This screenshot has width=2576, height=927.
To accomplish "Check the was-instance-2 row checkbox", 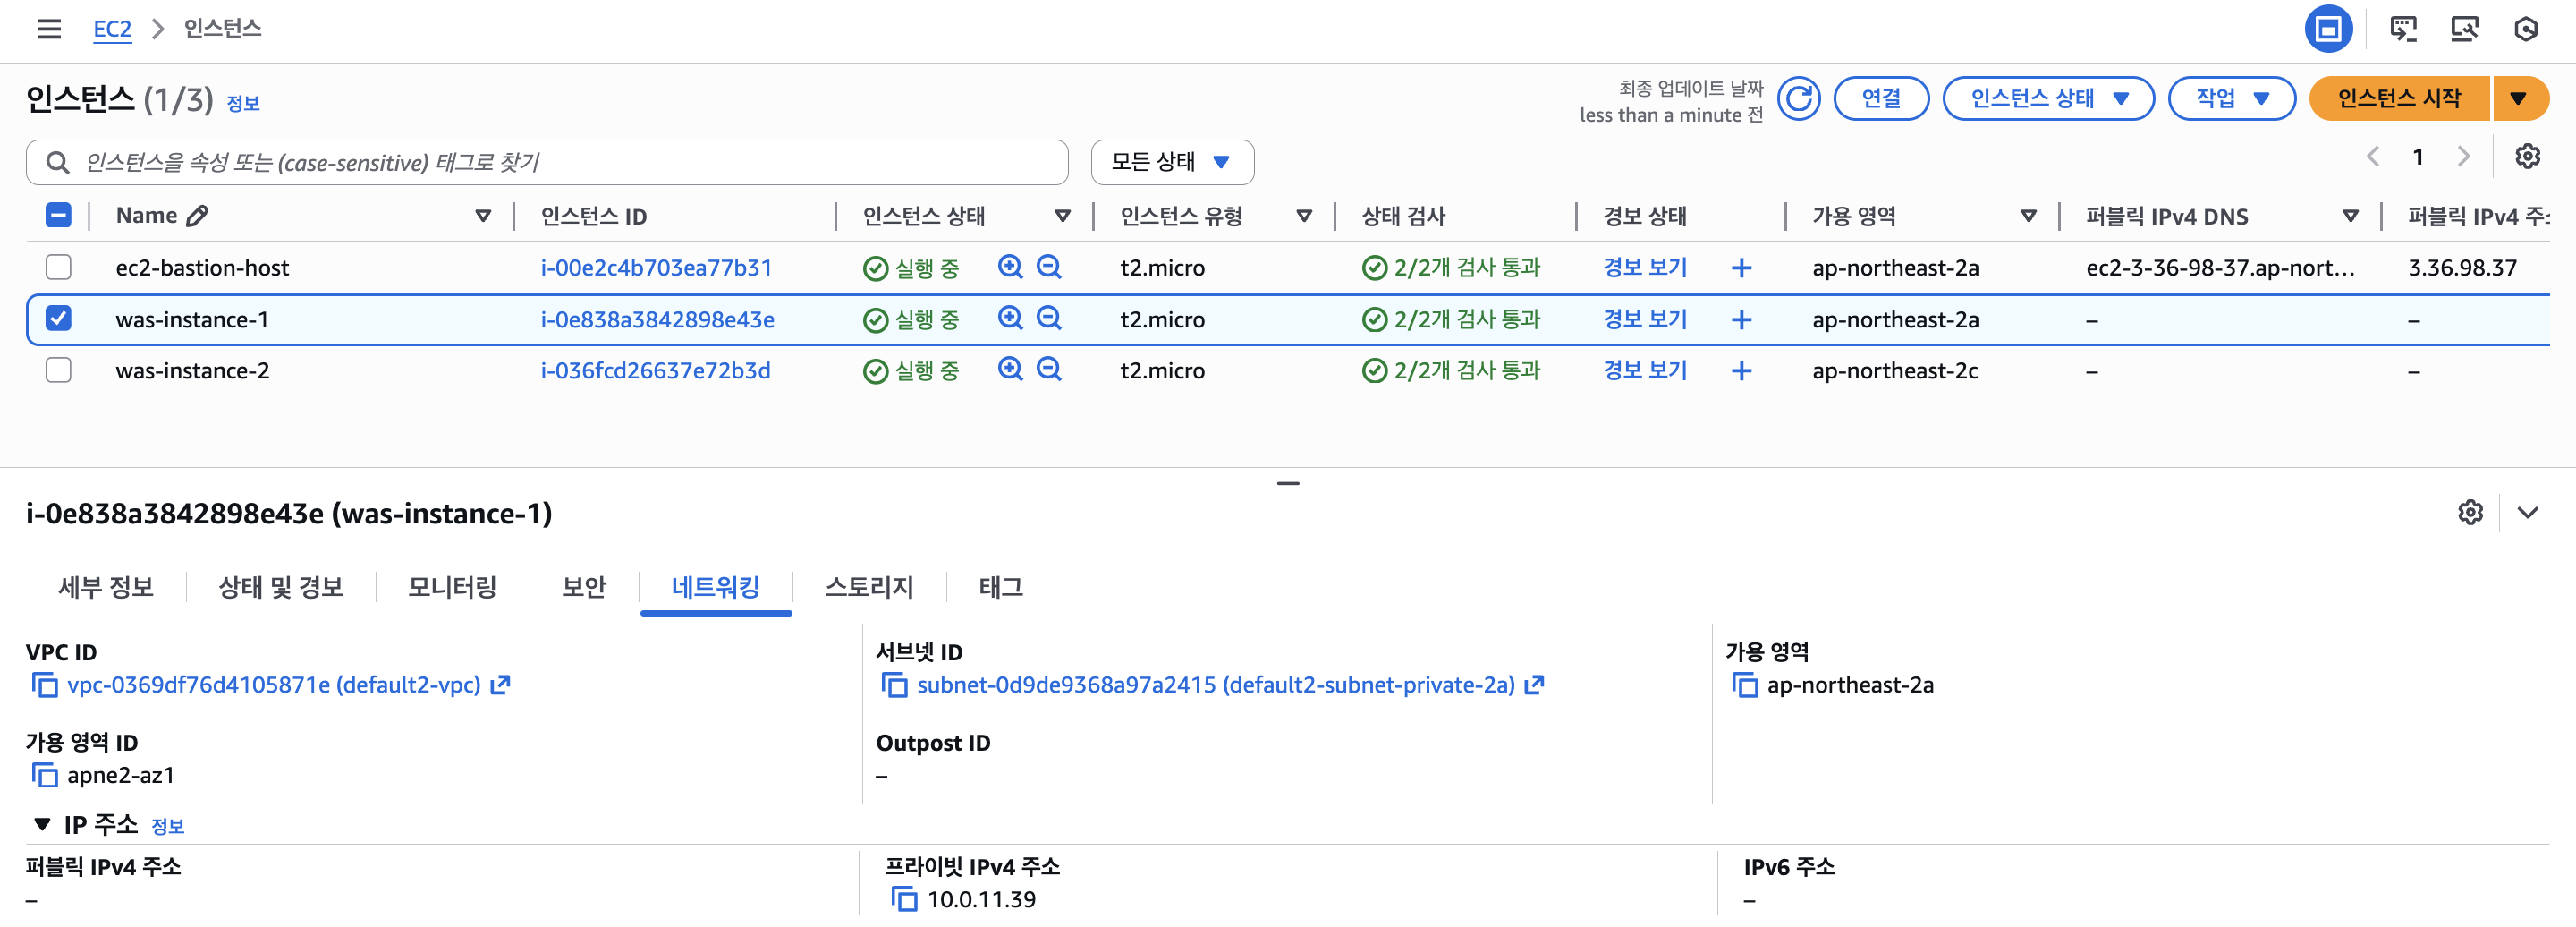I will click(59, 370).
